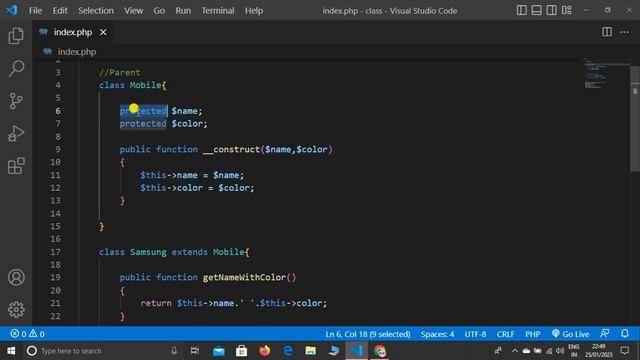Open the Windows Start menu
The height and width of the screenshot is (360, 640).
(x=11, y=351)
